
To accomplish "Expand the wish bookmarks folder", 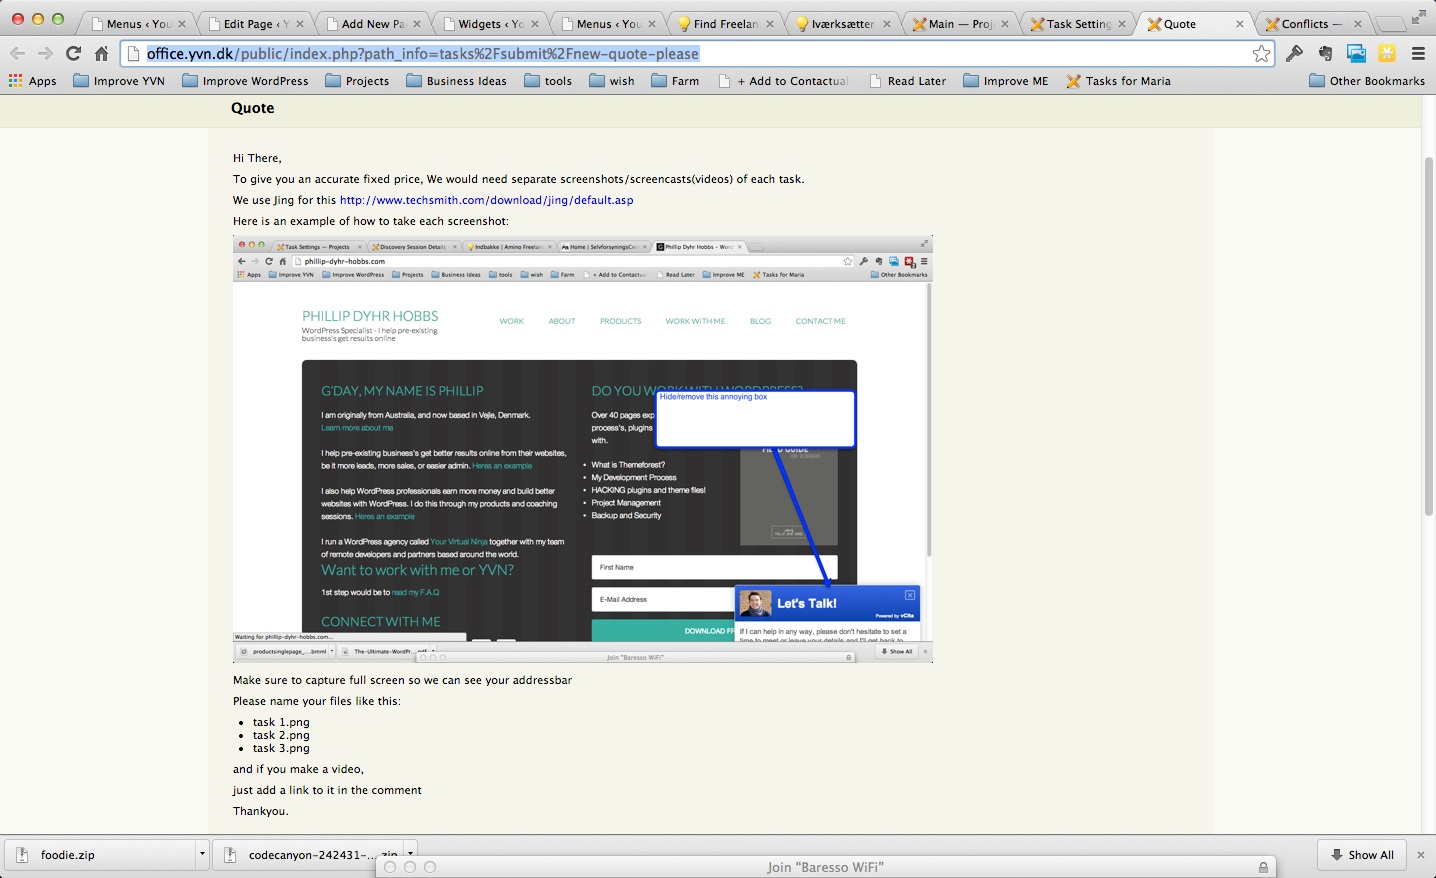I will click(x=612, y=81).
